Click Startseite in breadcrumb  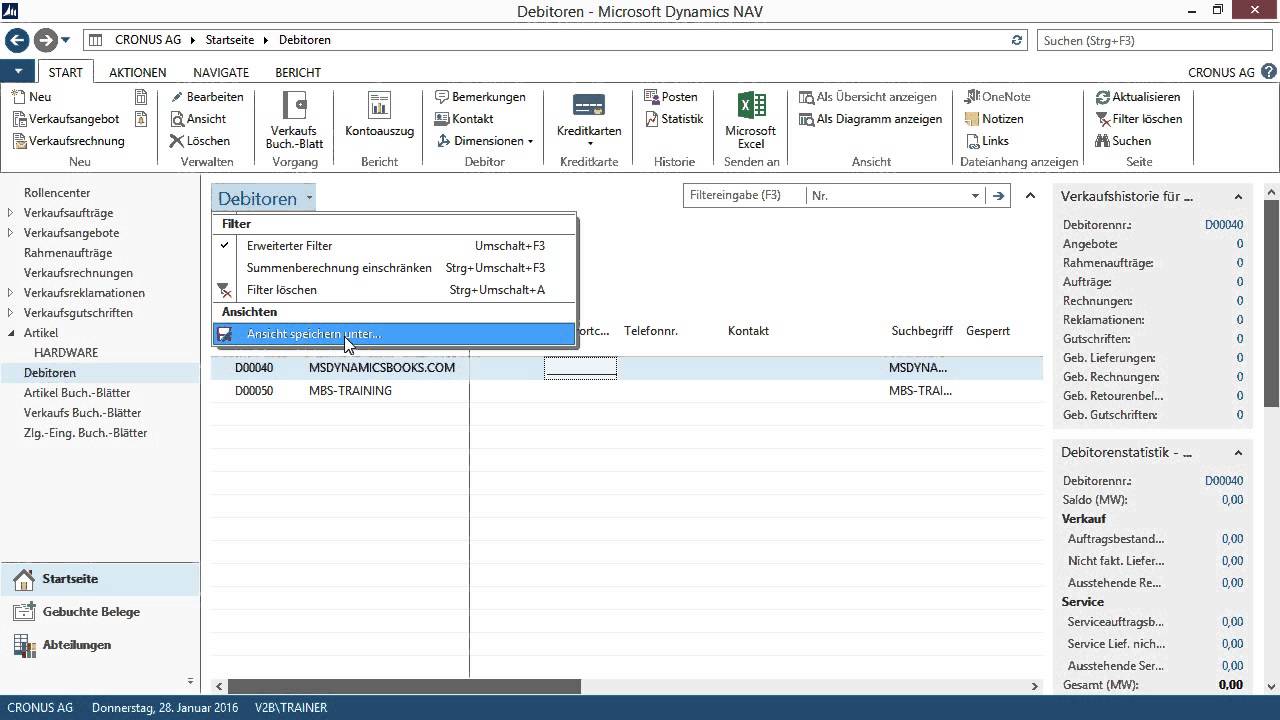[x=229, y=40]
